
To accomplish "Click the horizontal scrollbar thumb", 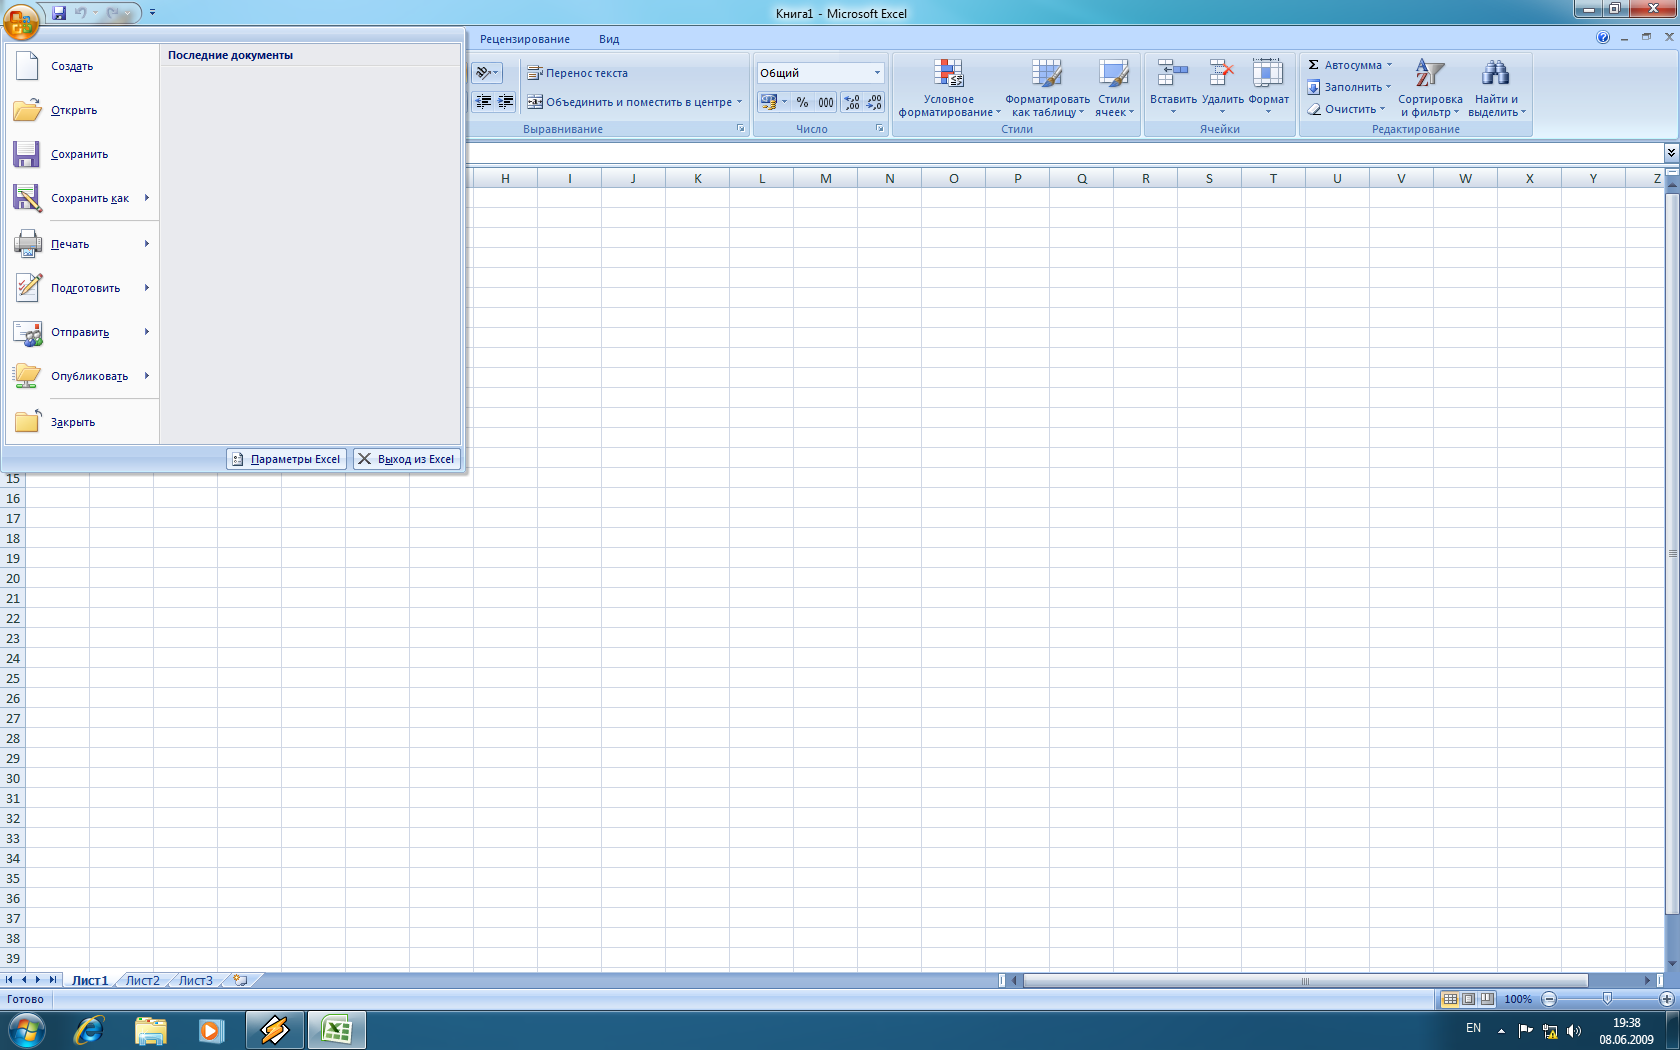I will pyautogui.click(x=1305, y=980).
